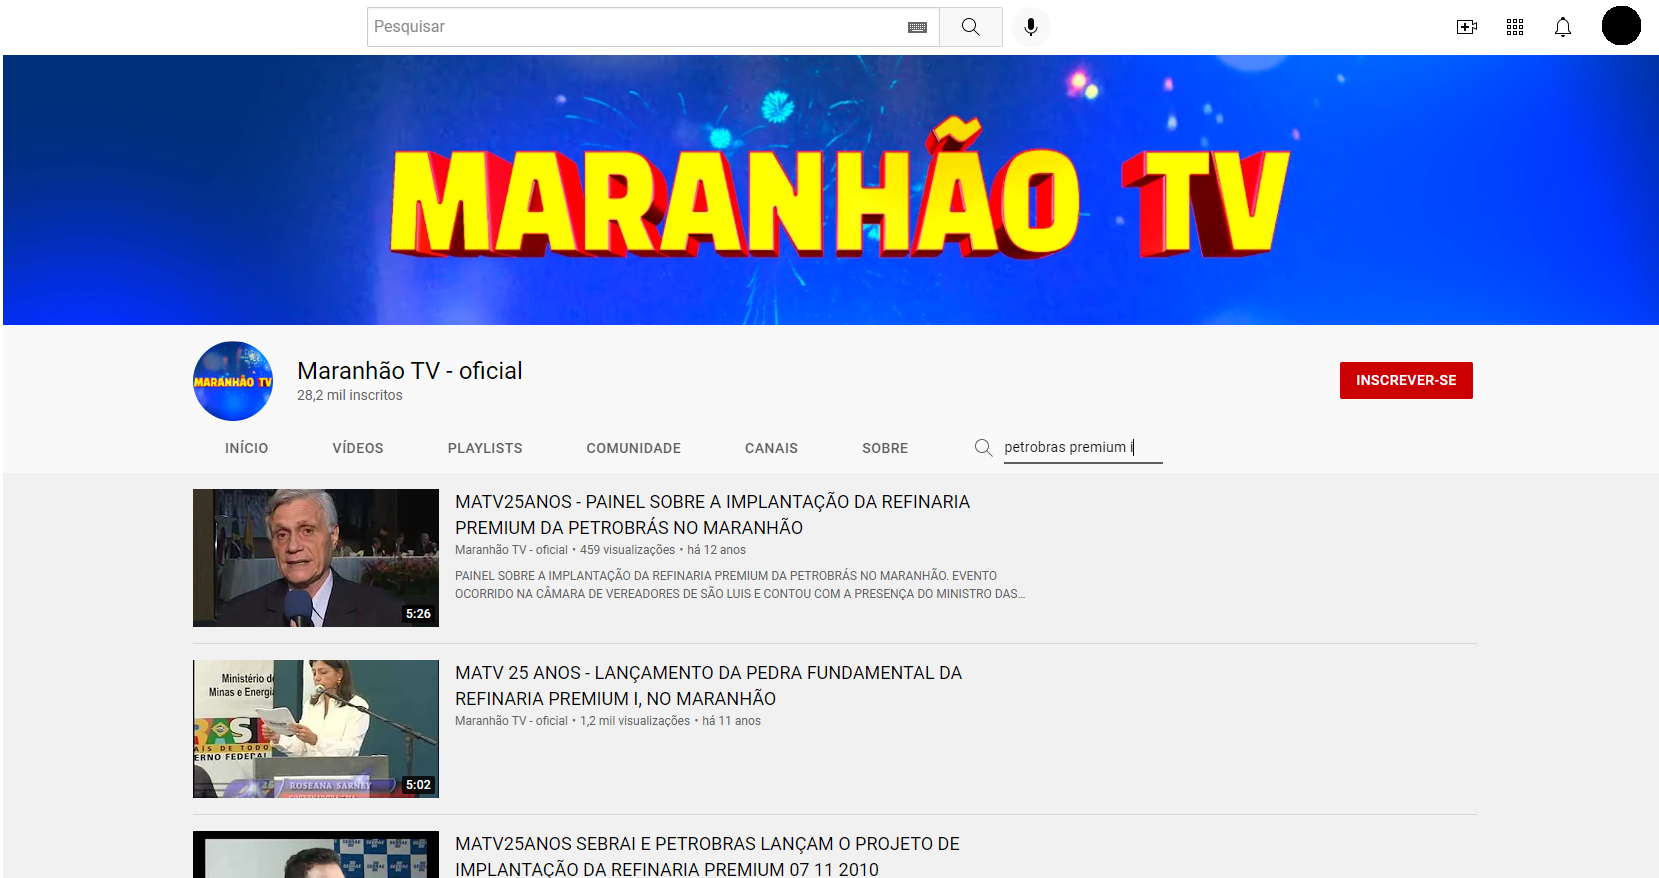This screenshot has width=1659, height=878.
Task: Click the 1,2 mil visualizações text
Action: click(635, 721)
